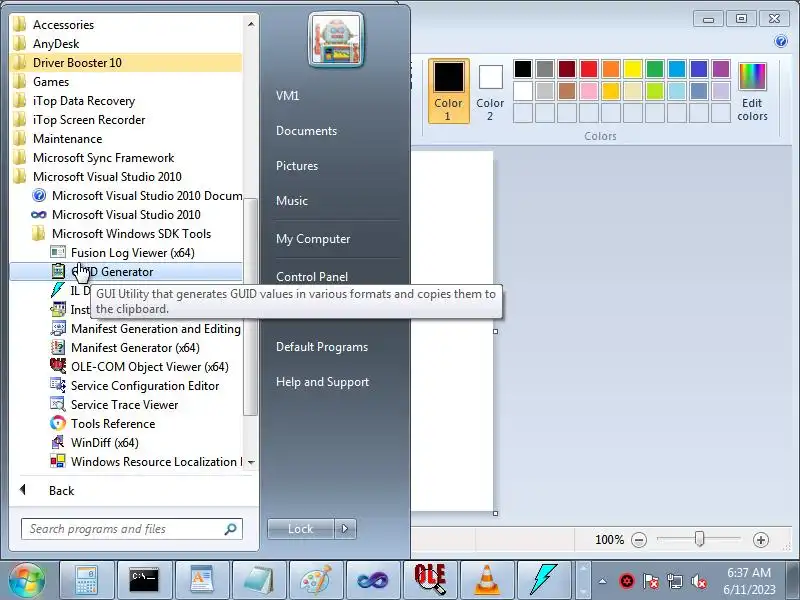The image size is (800, 600).
Task: Open Command Prompt from the taskbar
Action: (144, 580)
